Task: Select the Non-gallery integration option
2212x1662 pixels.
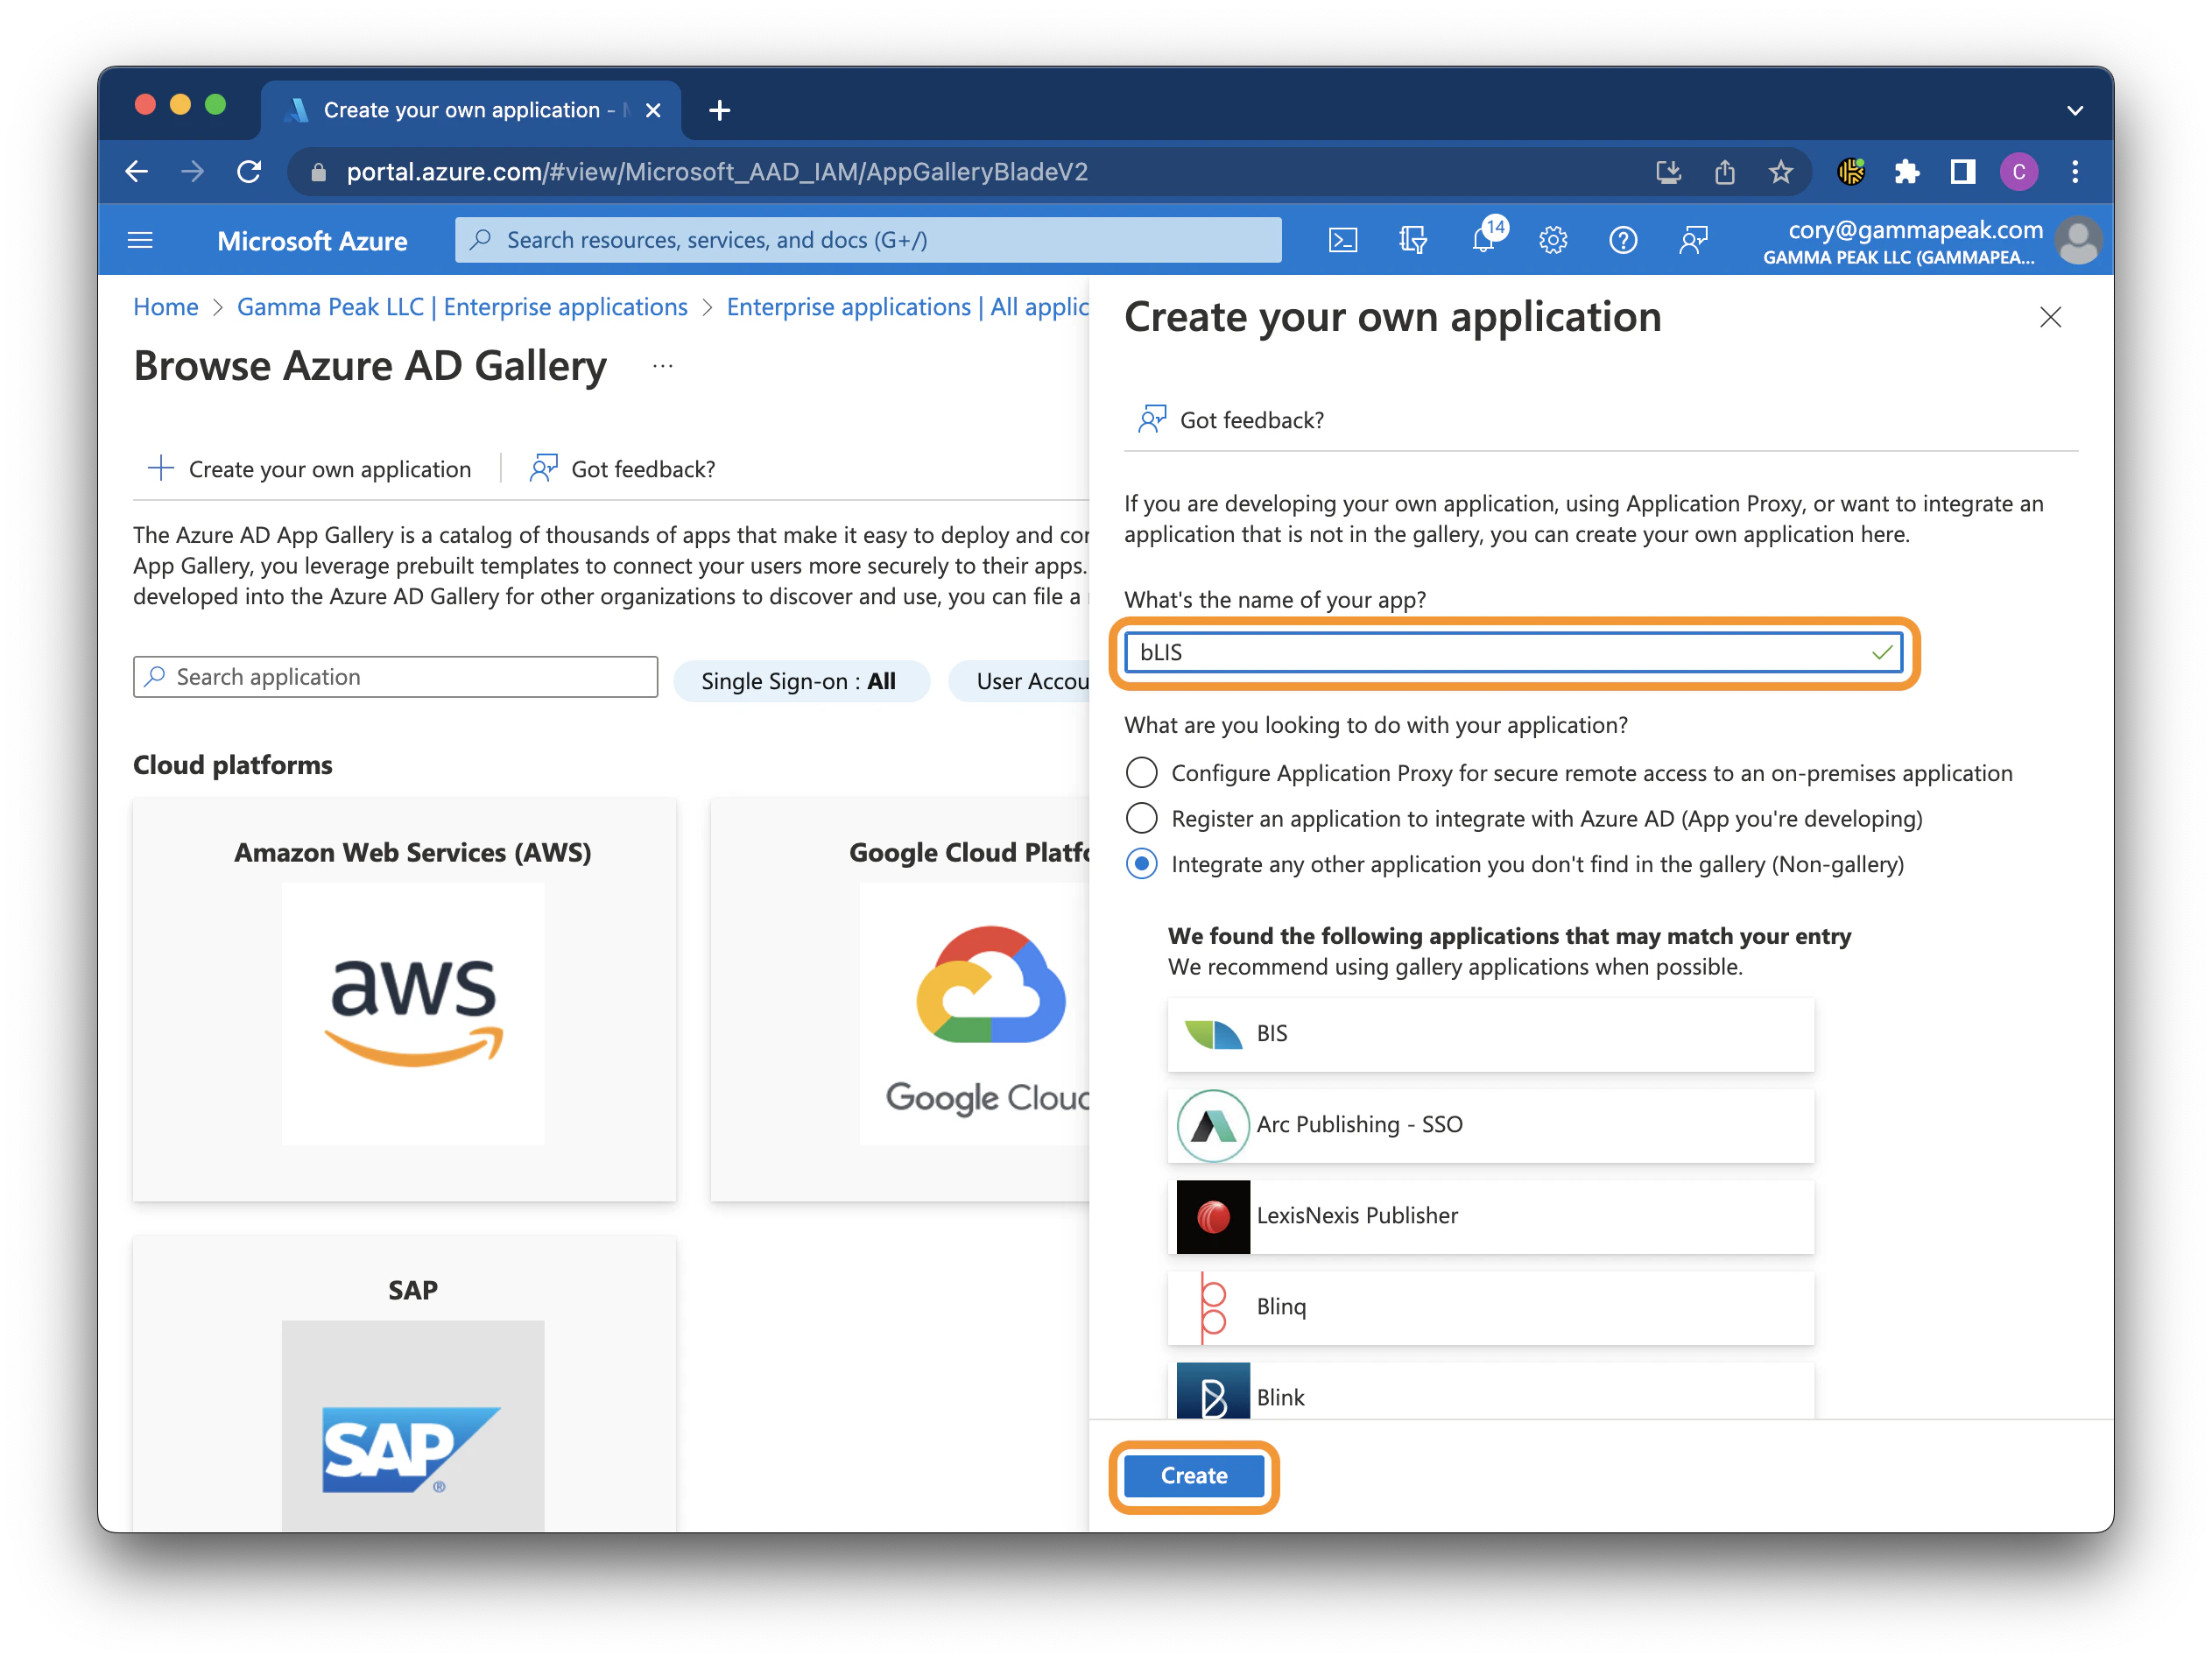Action: pyautogui.click(x=1141, y=864)
